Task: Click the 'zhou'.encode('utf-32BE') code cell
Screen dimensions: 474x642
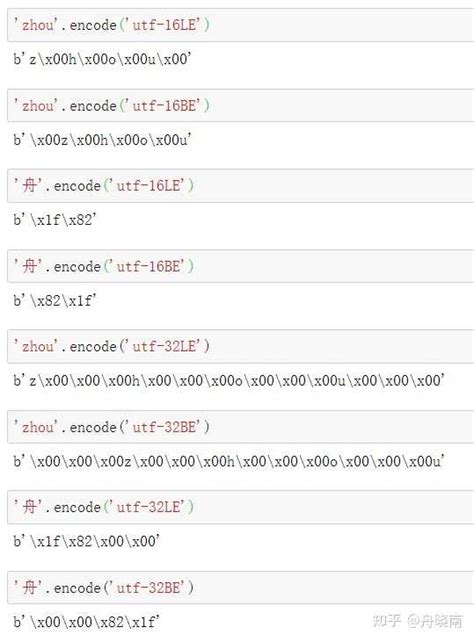Action: [x=241, y=427]
